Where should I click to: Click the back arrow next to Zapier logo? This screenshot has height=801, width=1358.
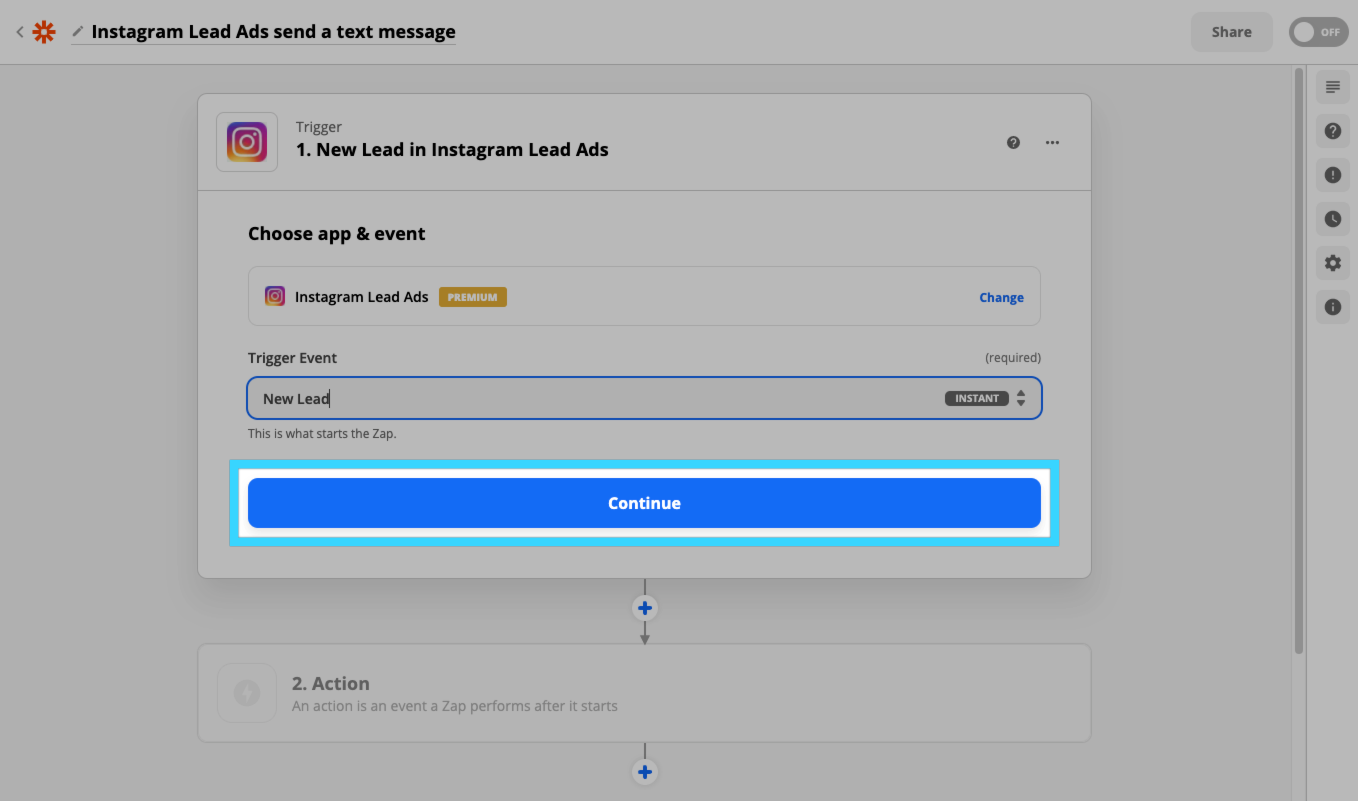pos(19,32)
